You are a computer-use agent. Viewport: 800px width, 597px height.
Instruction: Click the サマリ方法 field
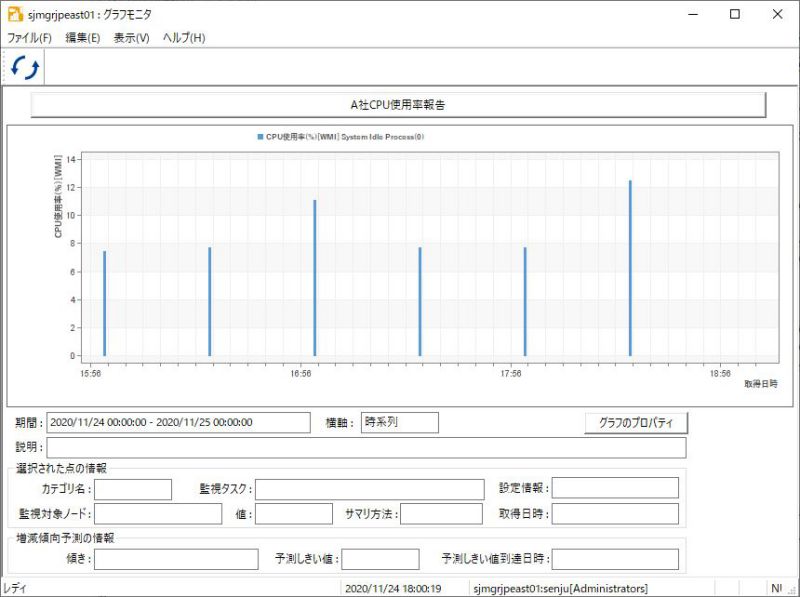point(441,514)
